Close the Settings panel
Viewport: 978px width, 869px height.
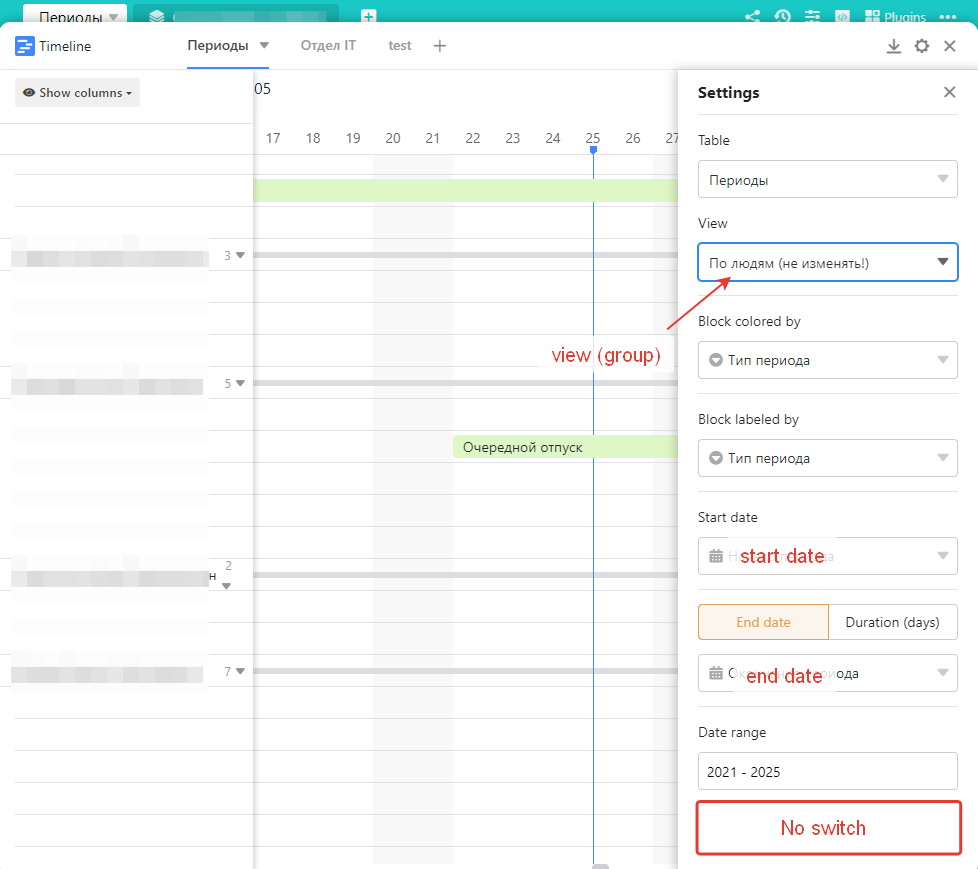coord(949,93)
